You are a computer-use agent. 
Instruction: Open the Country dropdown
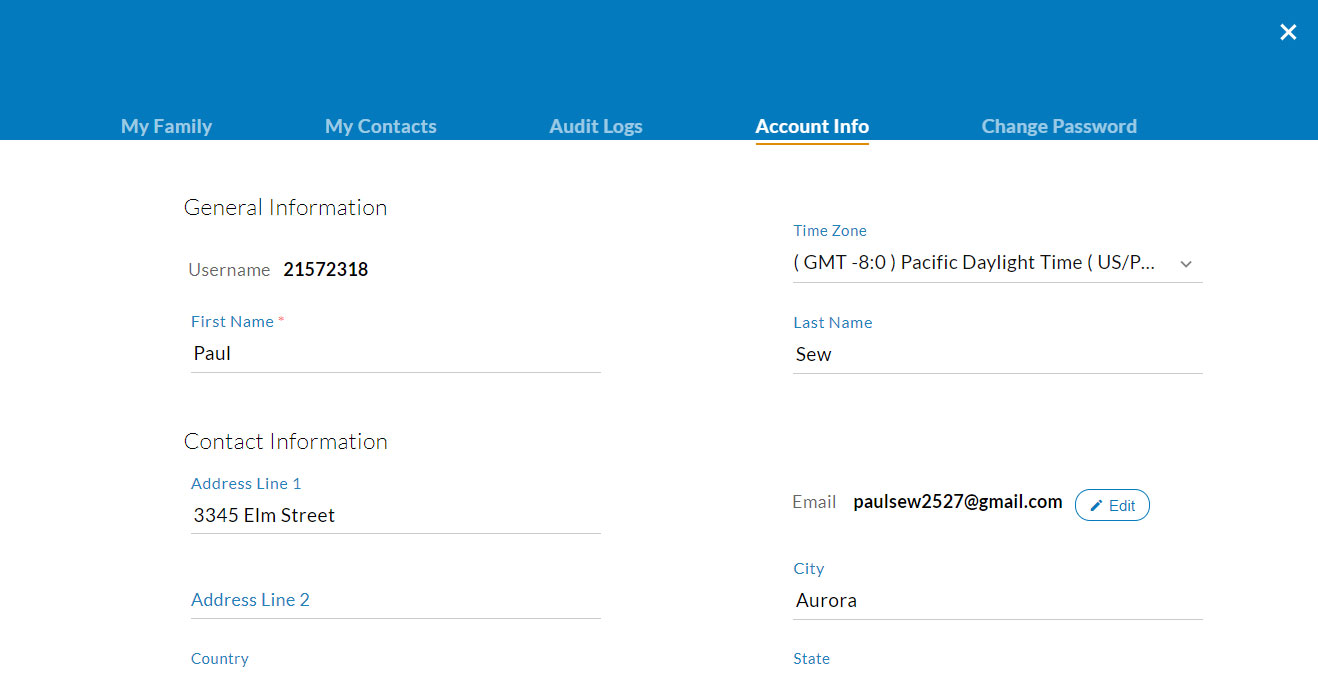pos(395,675)
